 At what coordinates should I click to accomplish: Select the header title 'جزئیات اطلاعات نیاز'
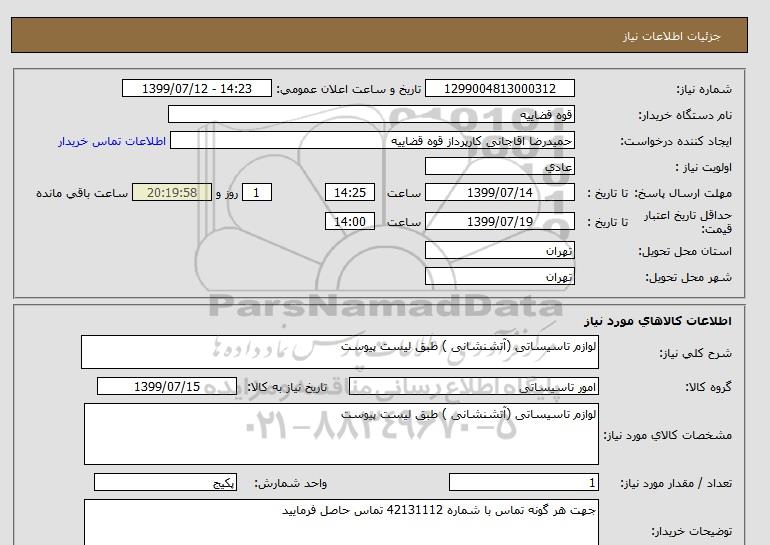click(671, 37)
